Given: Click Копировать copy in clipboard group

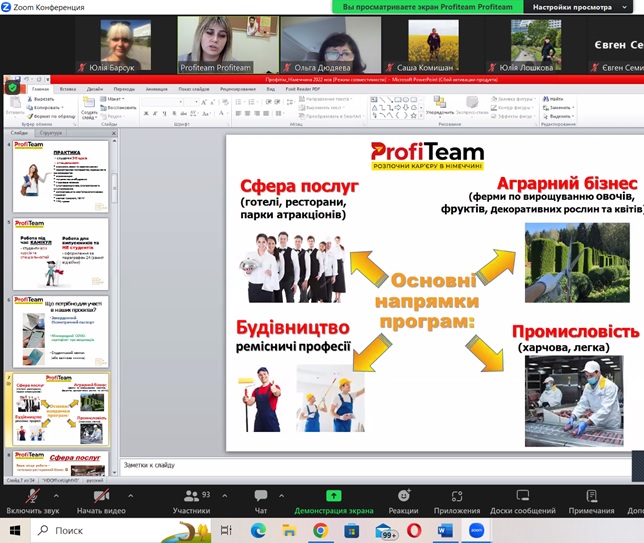Looking at the screenshot, I should pos(45,108).
